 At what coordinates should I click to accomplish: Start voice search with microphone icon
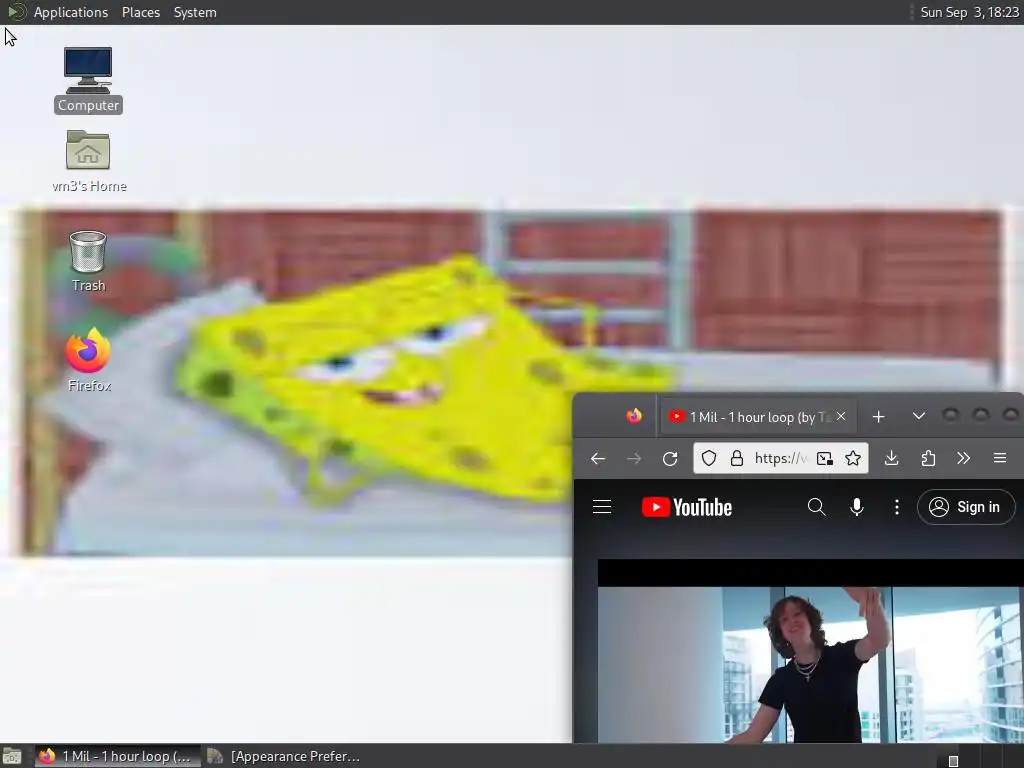857,507
